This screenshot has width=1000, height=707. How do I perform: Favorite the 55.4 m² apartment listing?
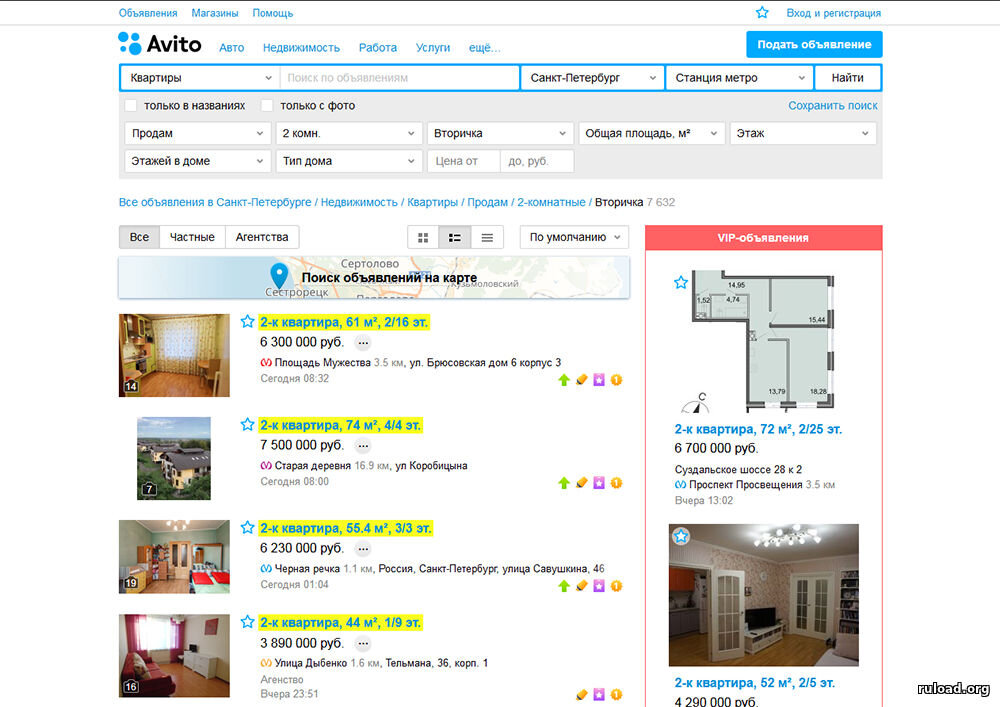[x=247, y=528]
